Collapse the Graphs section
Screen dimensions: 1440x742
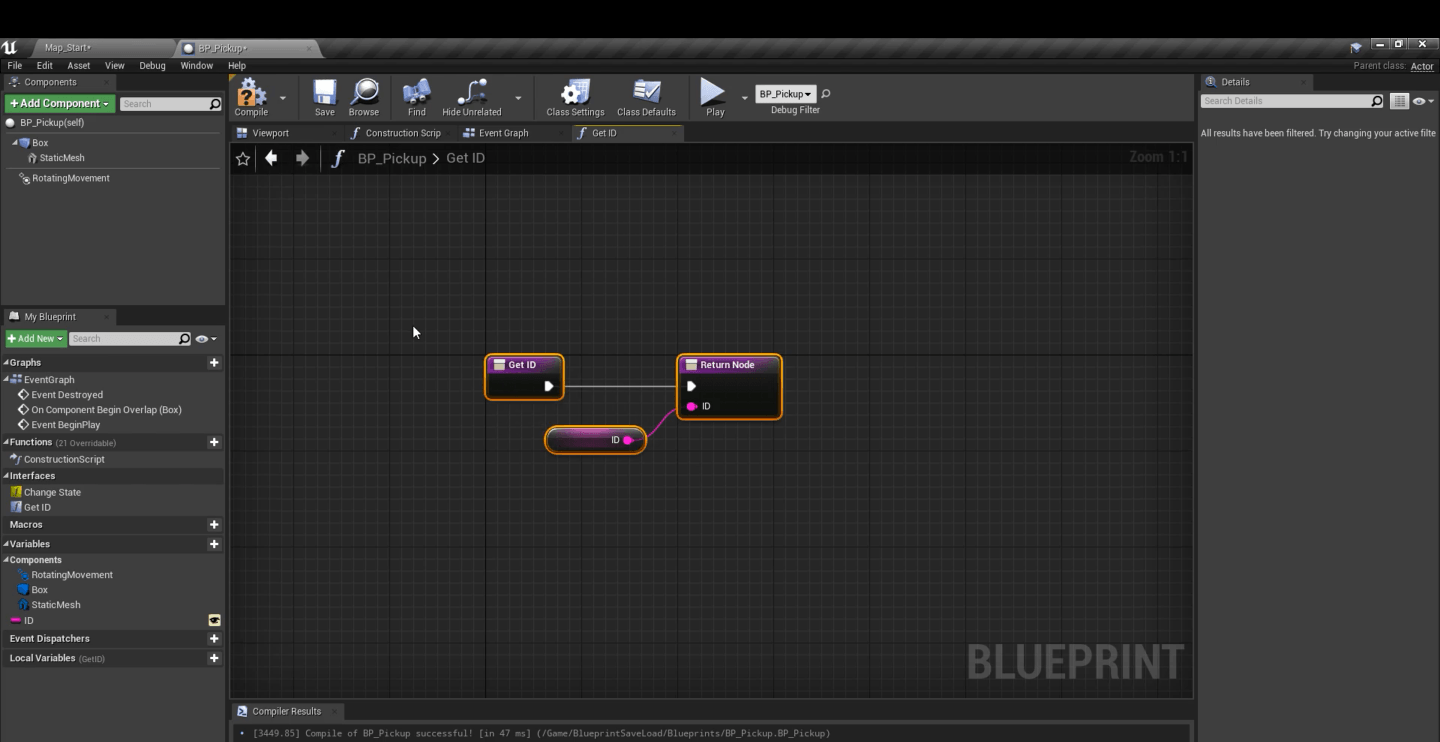[x=8, y=362]
